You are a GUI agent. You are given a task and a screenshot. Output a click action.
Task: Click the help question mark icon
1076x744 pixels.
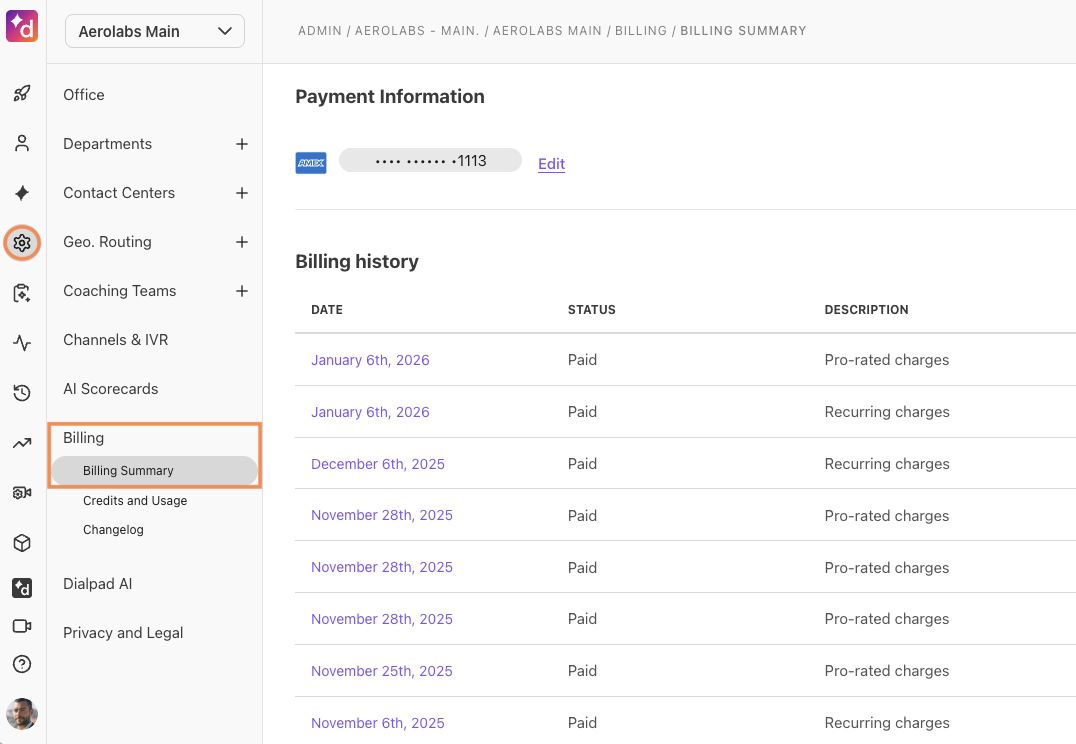click(x=22, y=664)
